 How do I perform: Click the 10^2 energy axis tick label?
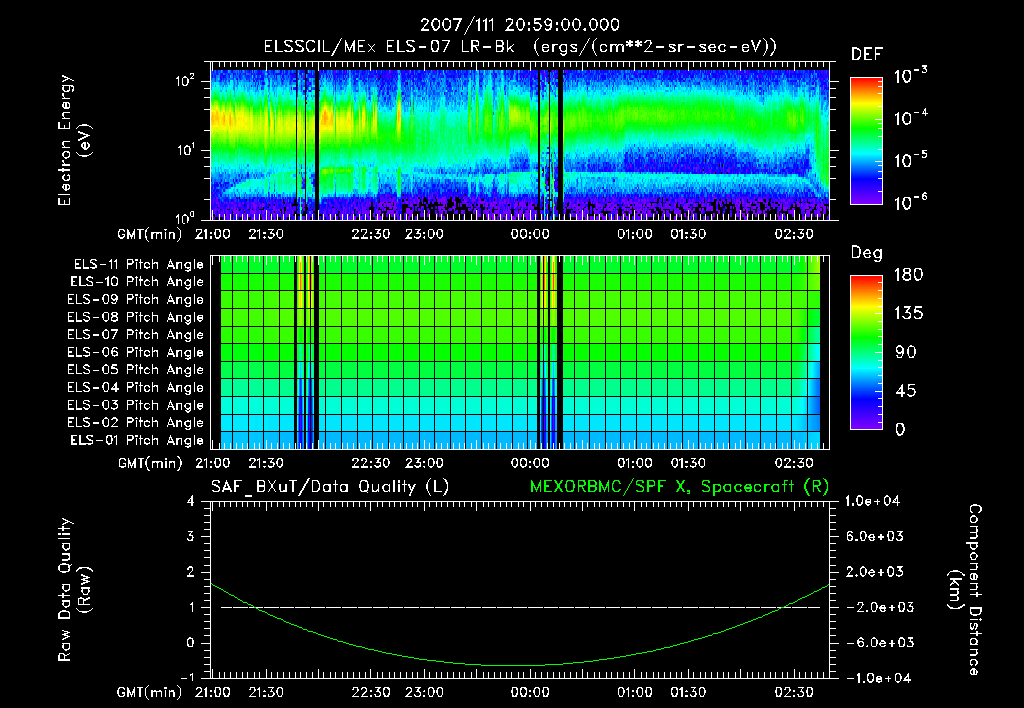click(x=185, y=82)
